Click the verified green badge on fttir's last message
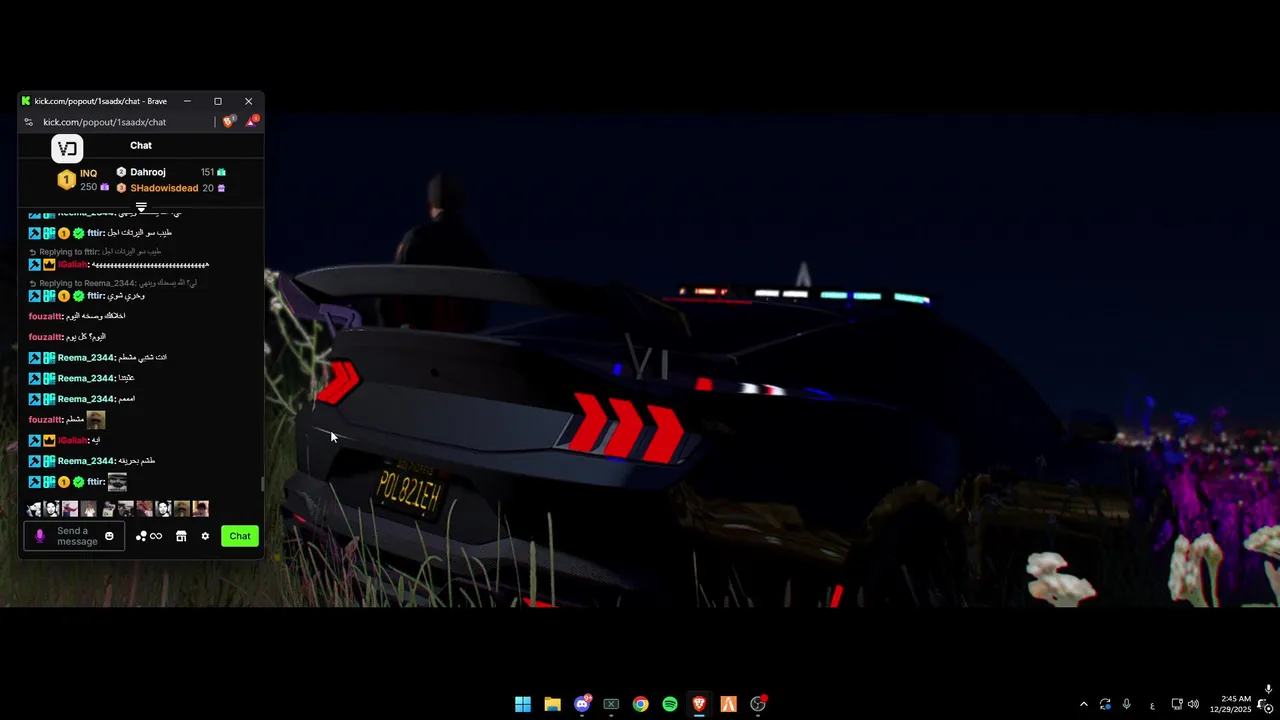Screen dimensions: 1280x720 coord(79,482)
